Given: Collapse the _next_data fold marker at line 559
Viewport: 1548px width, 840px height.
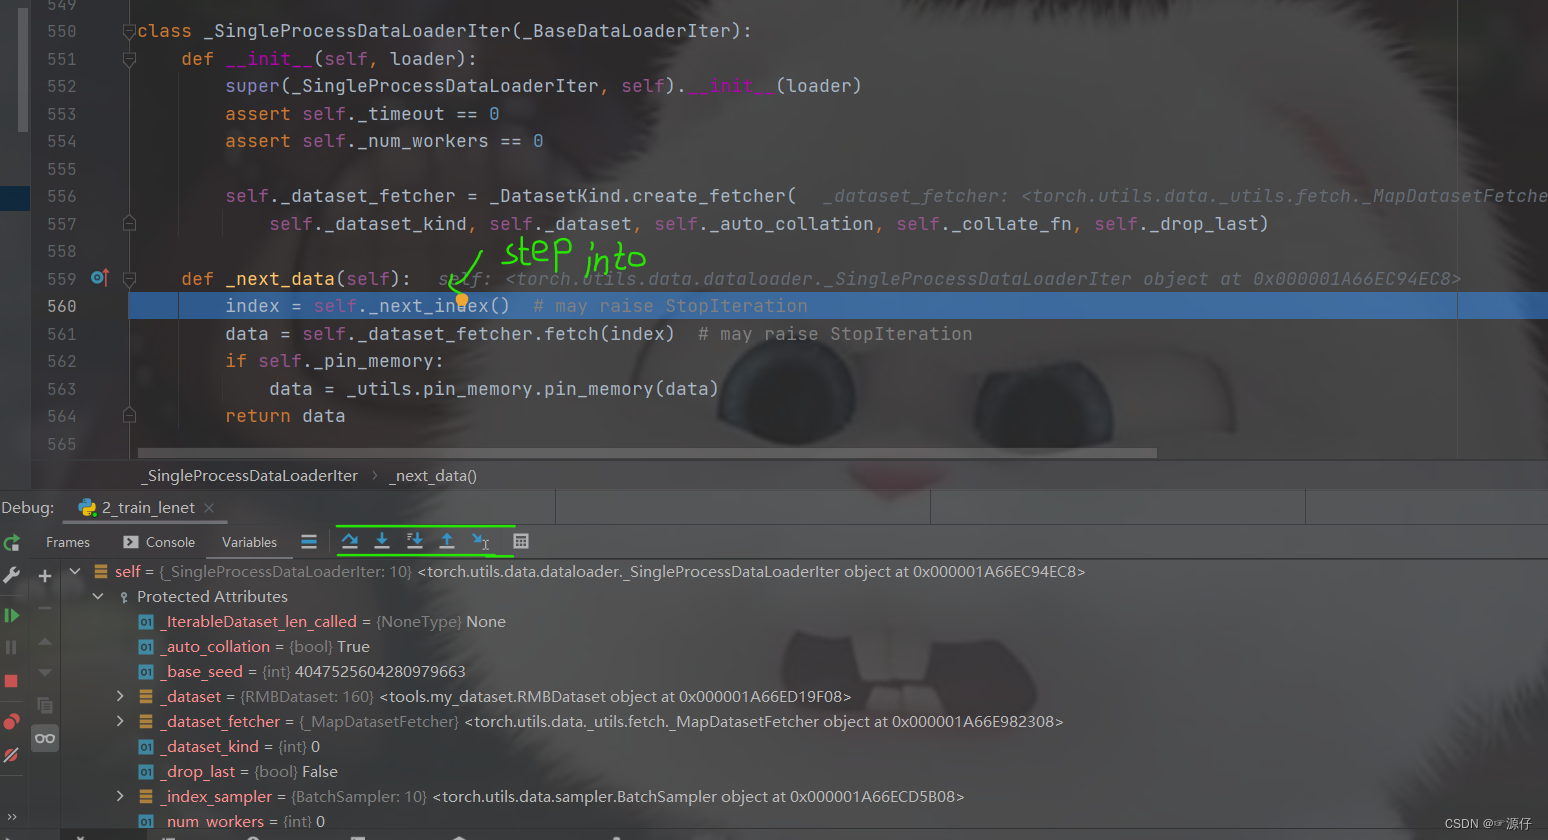Looking at the screenshot, I should point(129,279).
